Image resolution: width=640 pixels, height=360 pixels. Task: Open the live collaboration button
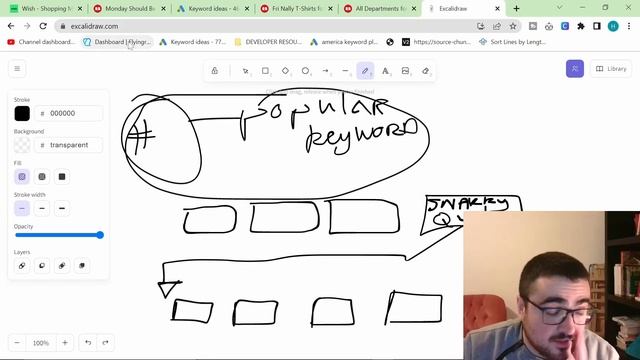click(x=575, y=69)
